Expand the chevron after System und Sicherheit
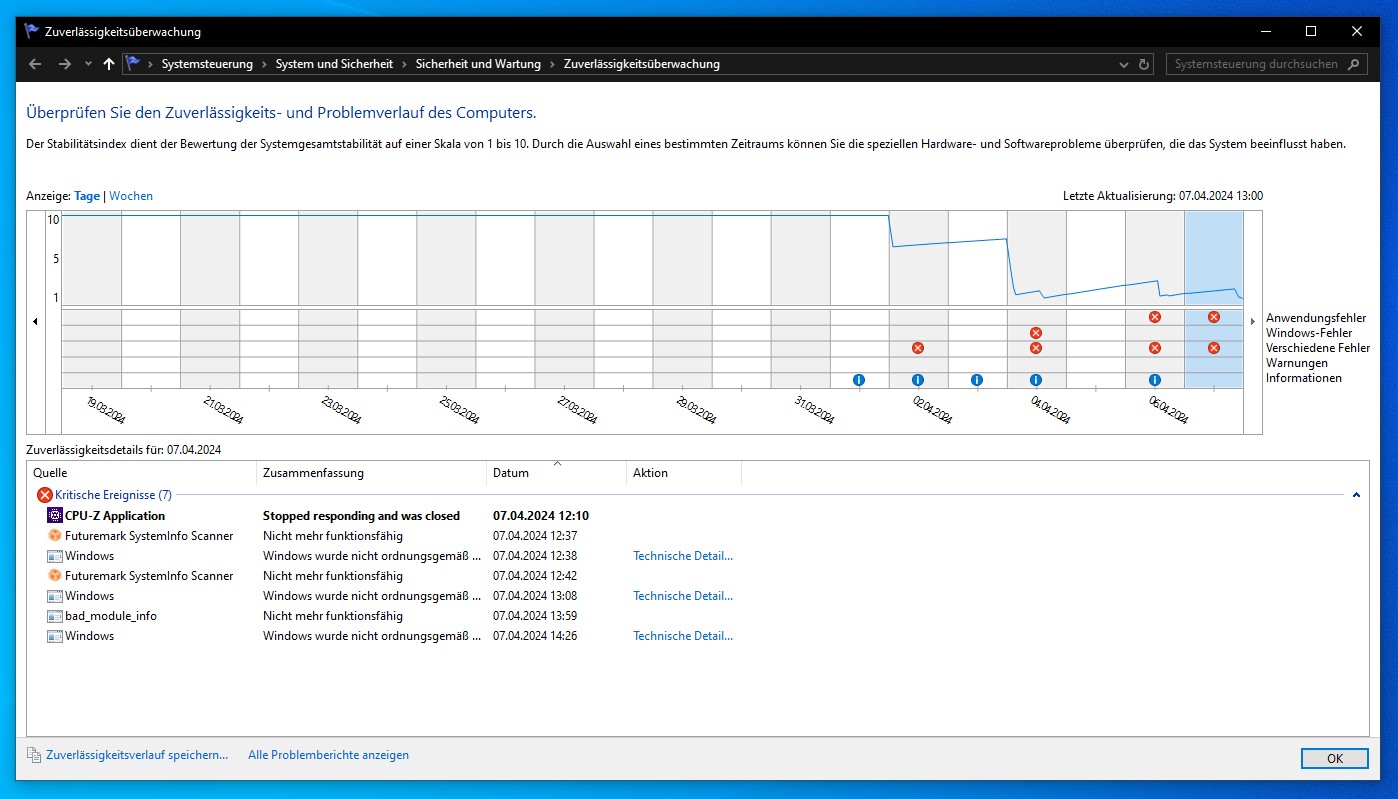 [404, 64]
